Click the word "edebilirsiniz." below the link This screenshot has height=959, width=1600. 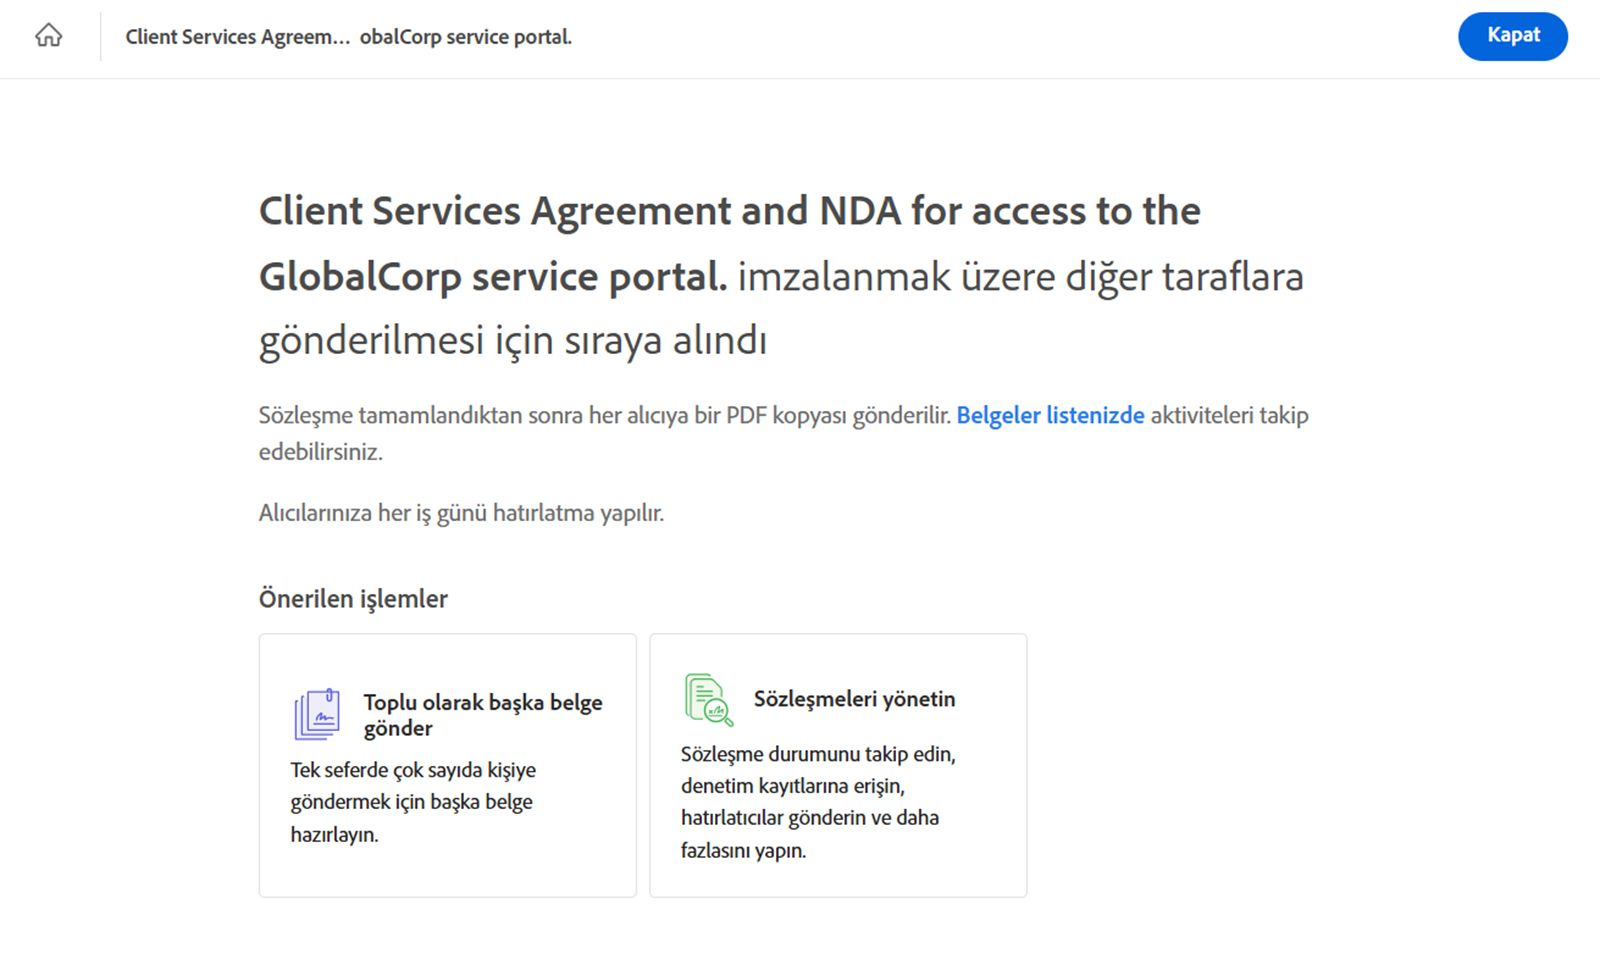320,452
